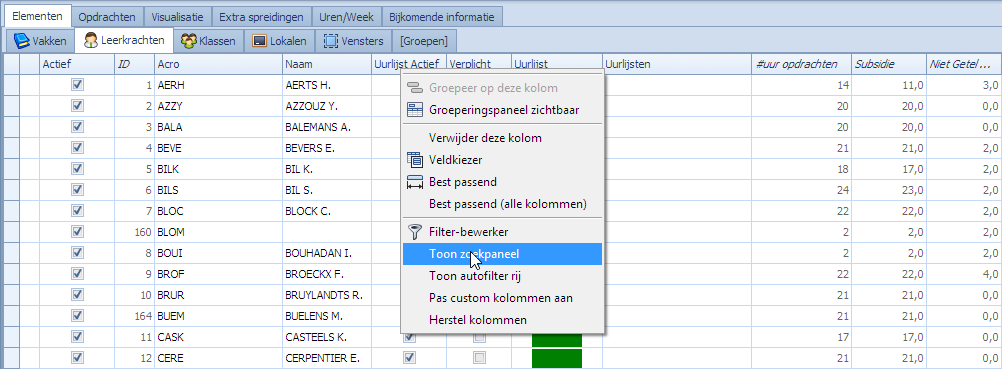Open the Lokalen tab
Viewport: 1002px width, 369px height.
[279, 41]
